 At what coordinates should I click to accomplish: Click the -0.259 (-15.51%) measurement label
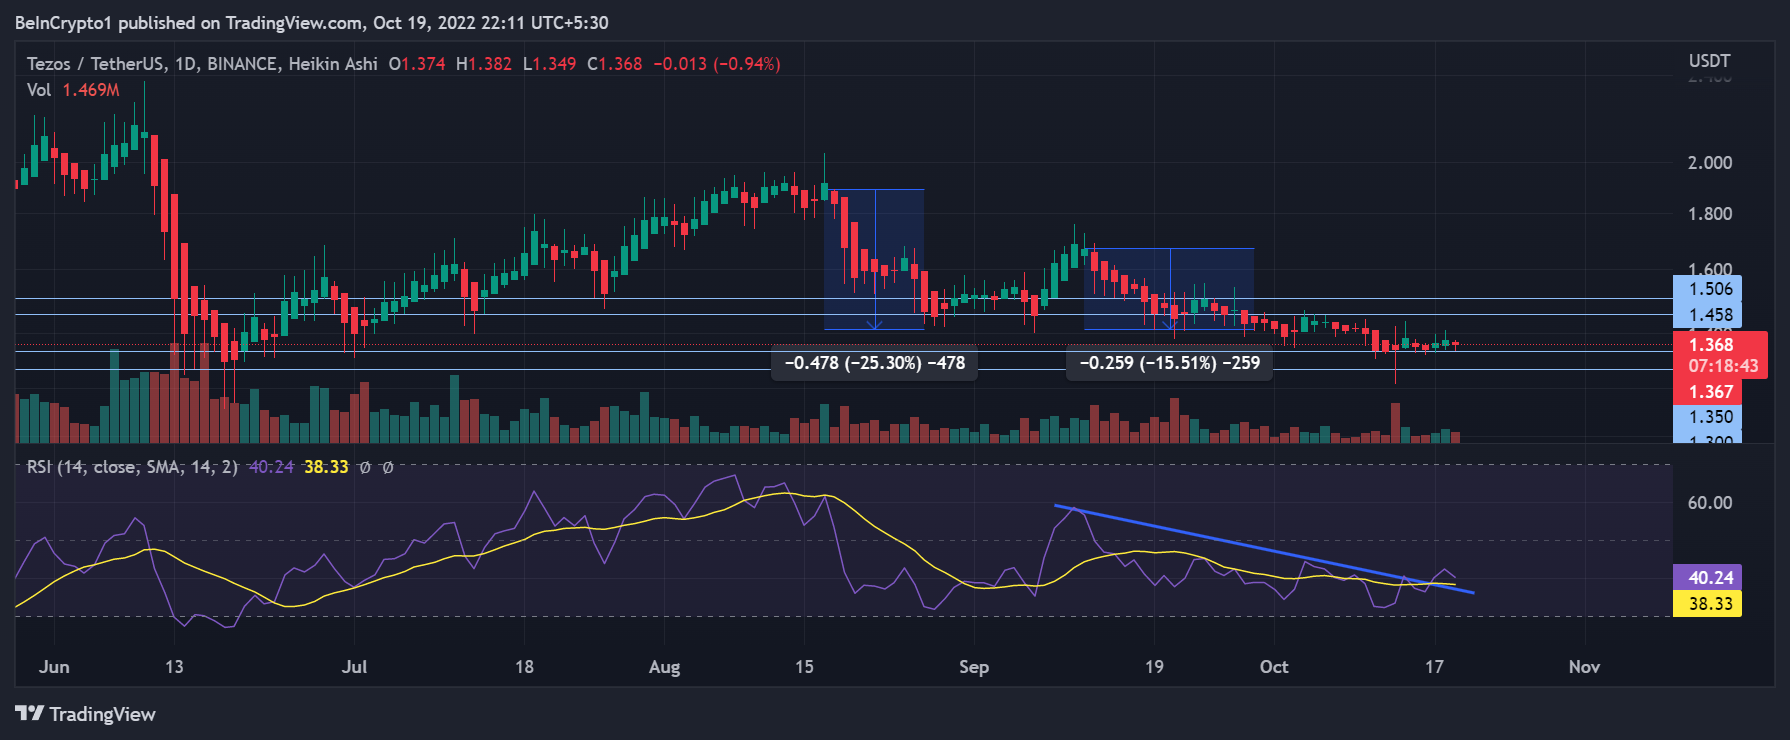tap(1169, 363)
